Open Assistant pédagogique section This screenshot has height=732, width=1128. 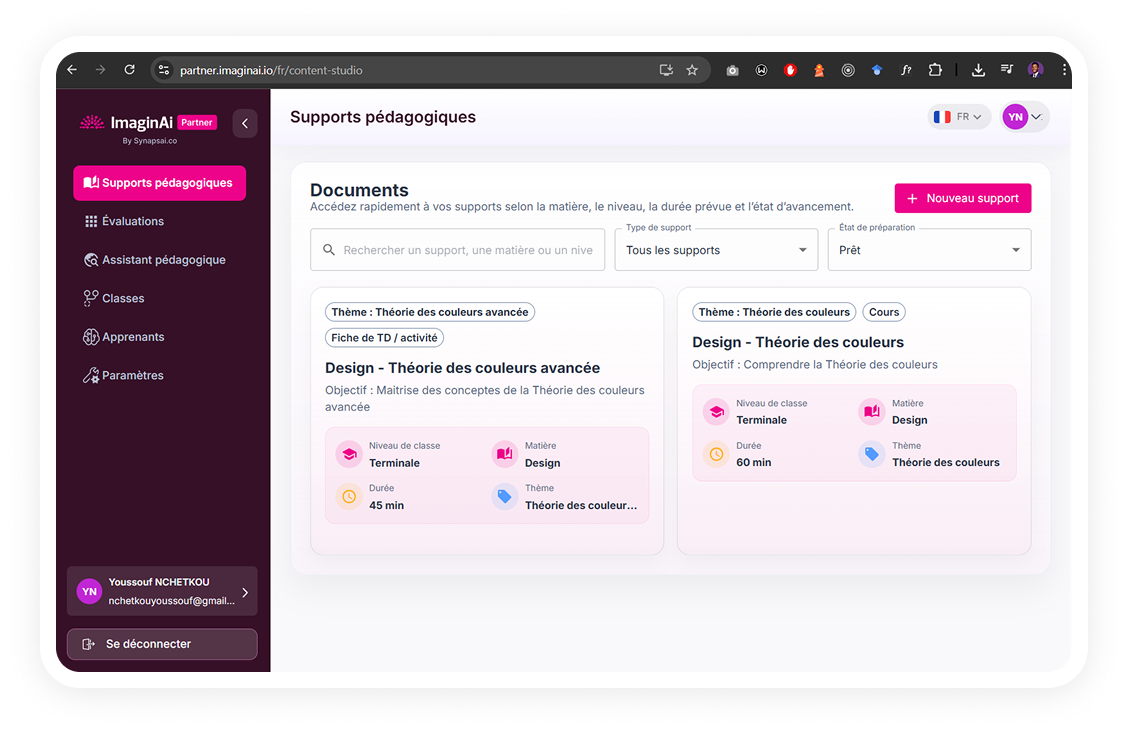(163, 260)
